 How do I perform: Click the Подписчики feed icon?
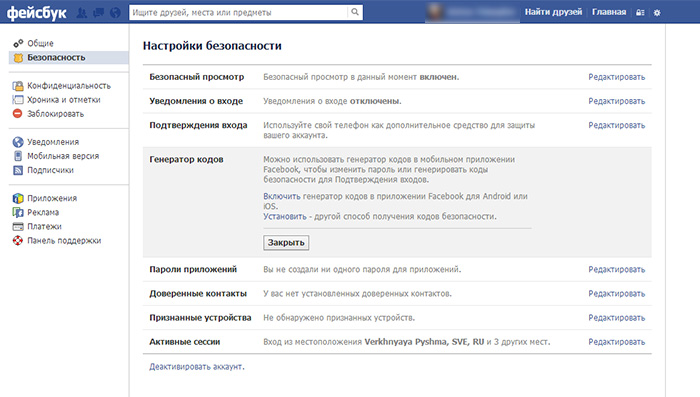[x=18, y=170]
